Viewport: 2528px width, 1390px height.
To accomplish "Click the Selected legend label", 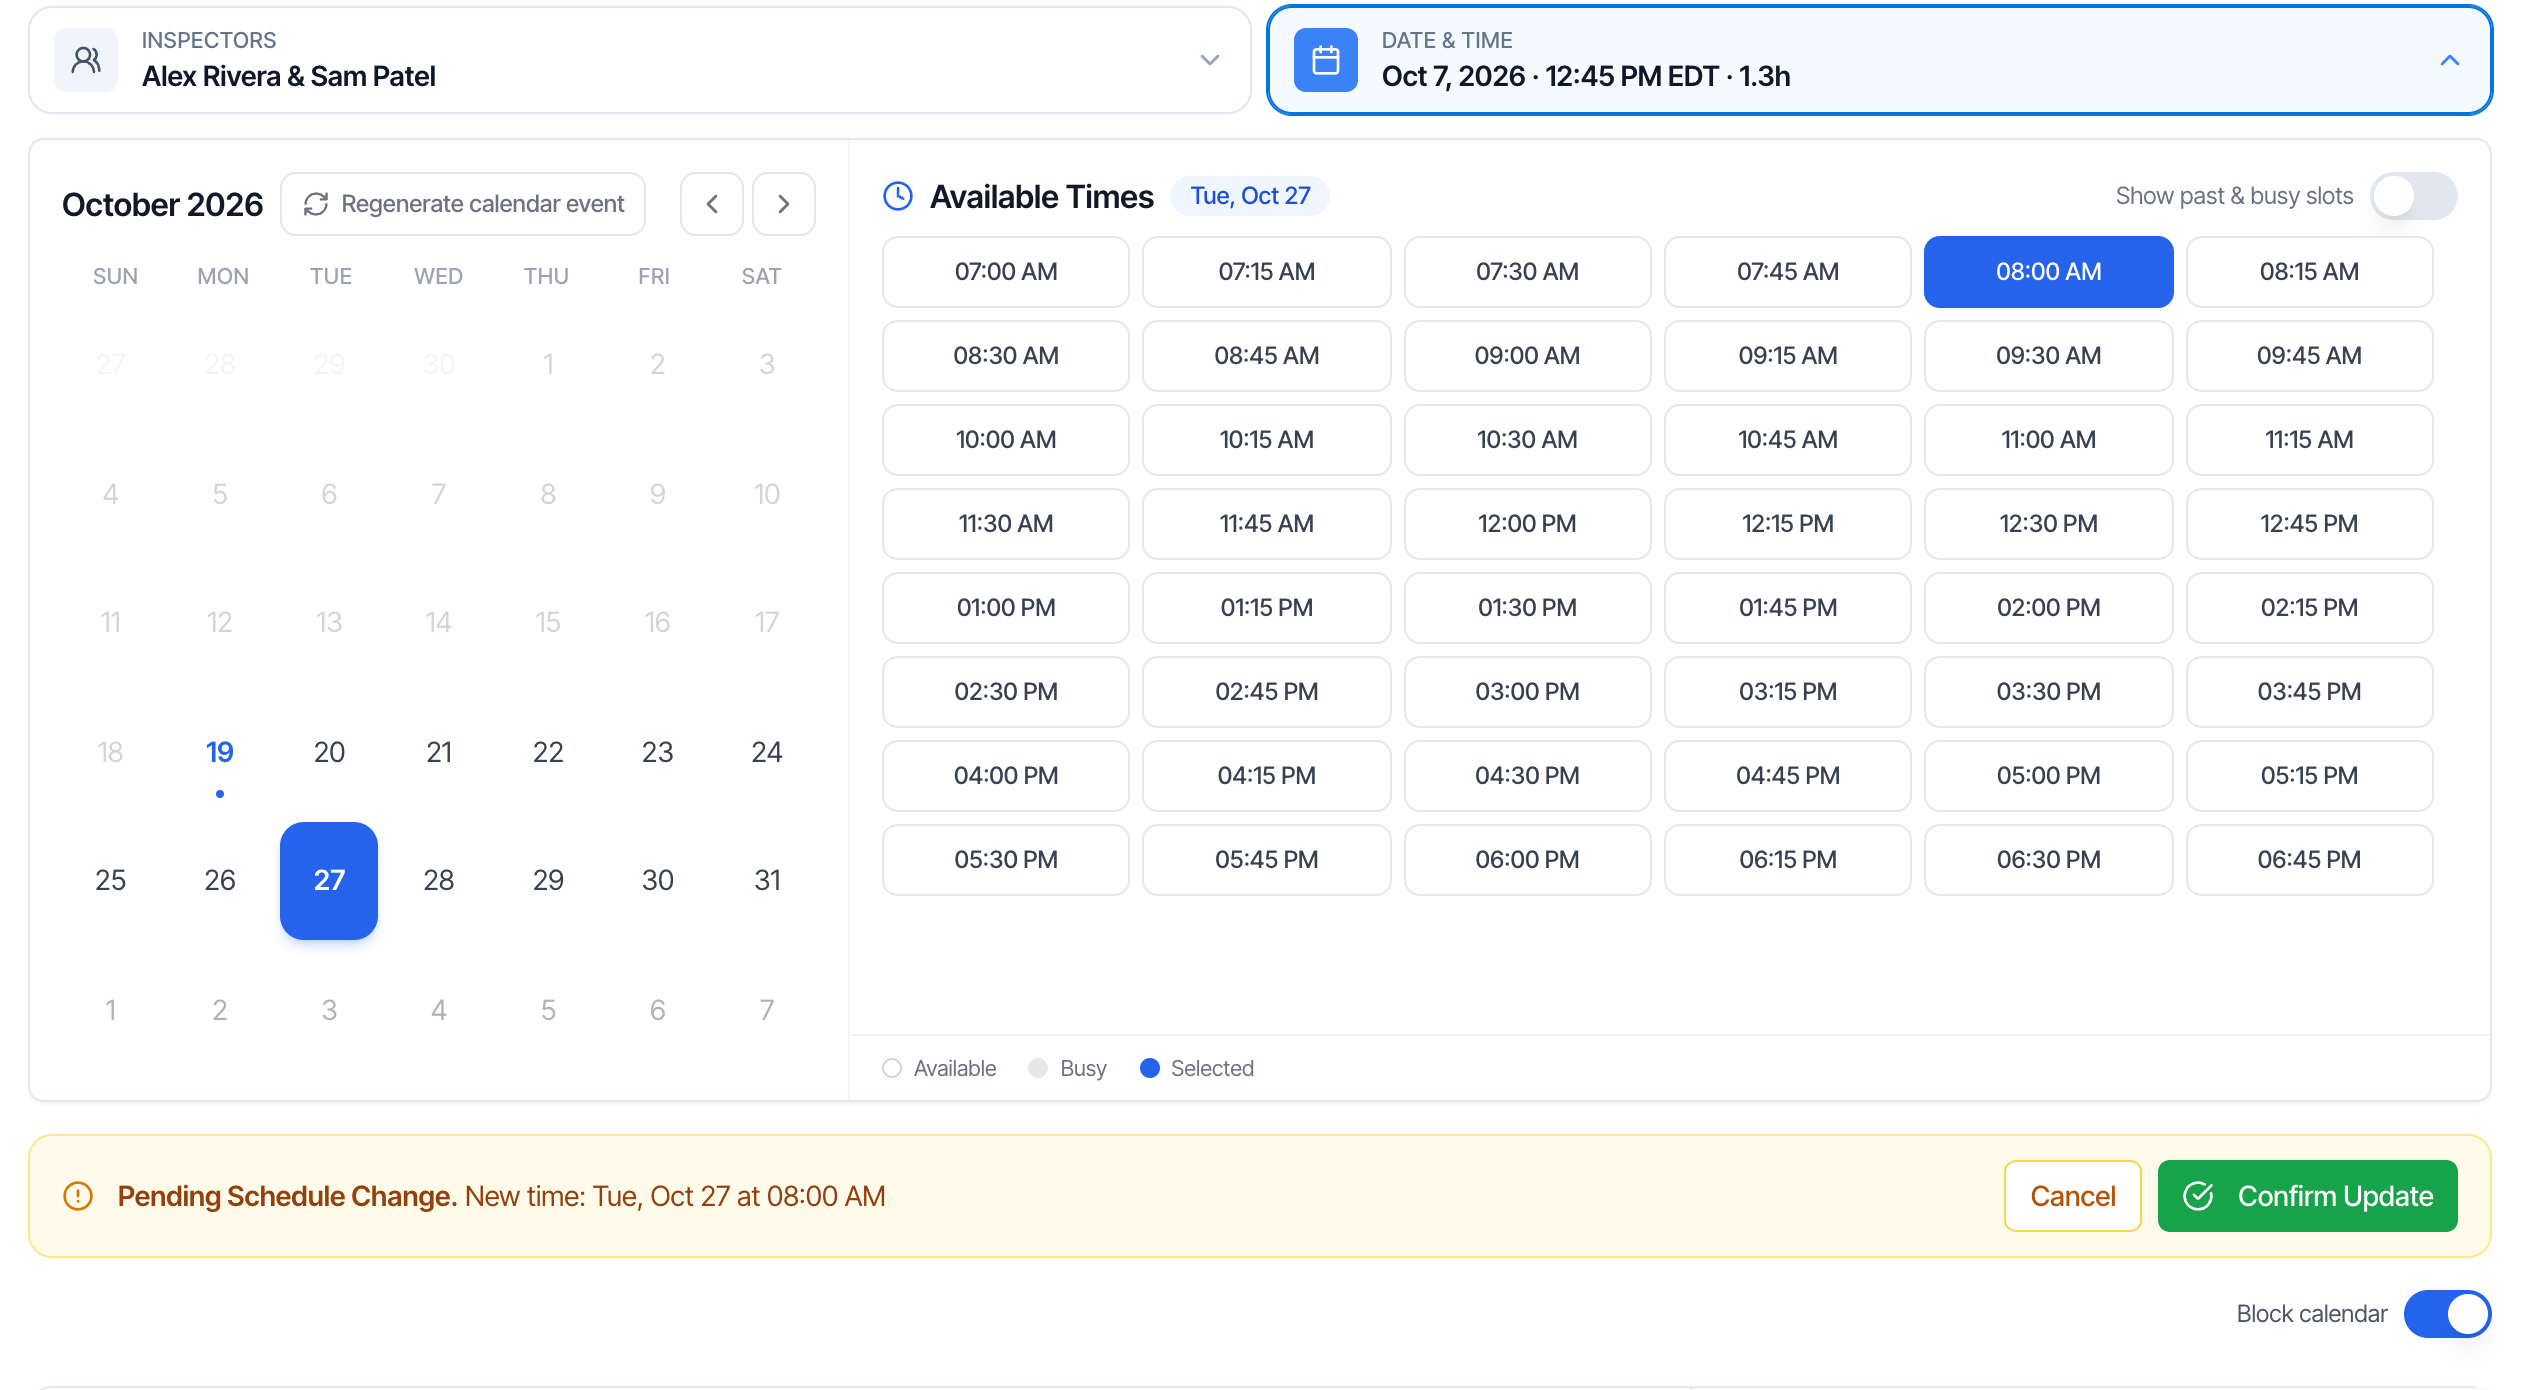I will tap(1212, 1068).
